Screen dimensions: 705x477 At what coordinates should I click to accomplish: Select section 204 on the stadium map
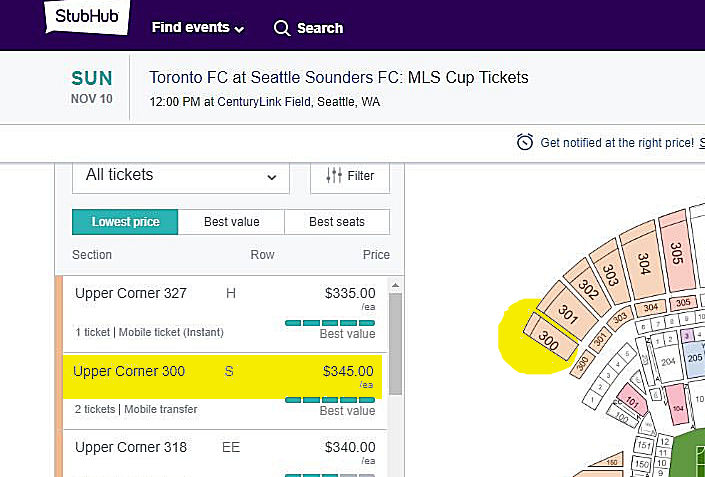point(668,361)
